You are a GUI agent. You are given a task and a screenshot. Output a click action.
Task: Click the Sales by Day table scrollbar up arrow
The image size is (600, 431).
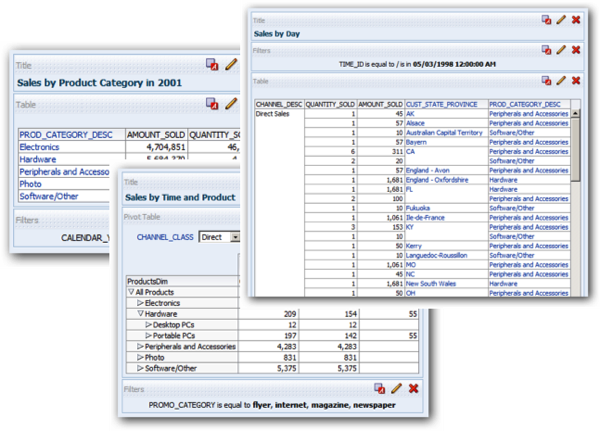coord(575,113)
